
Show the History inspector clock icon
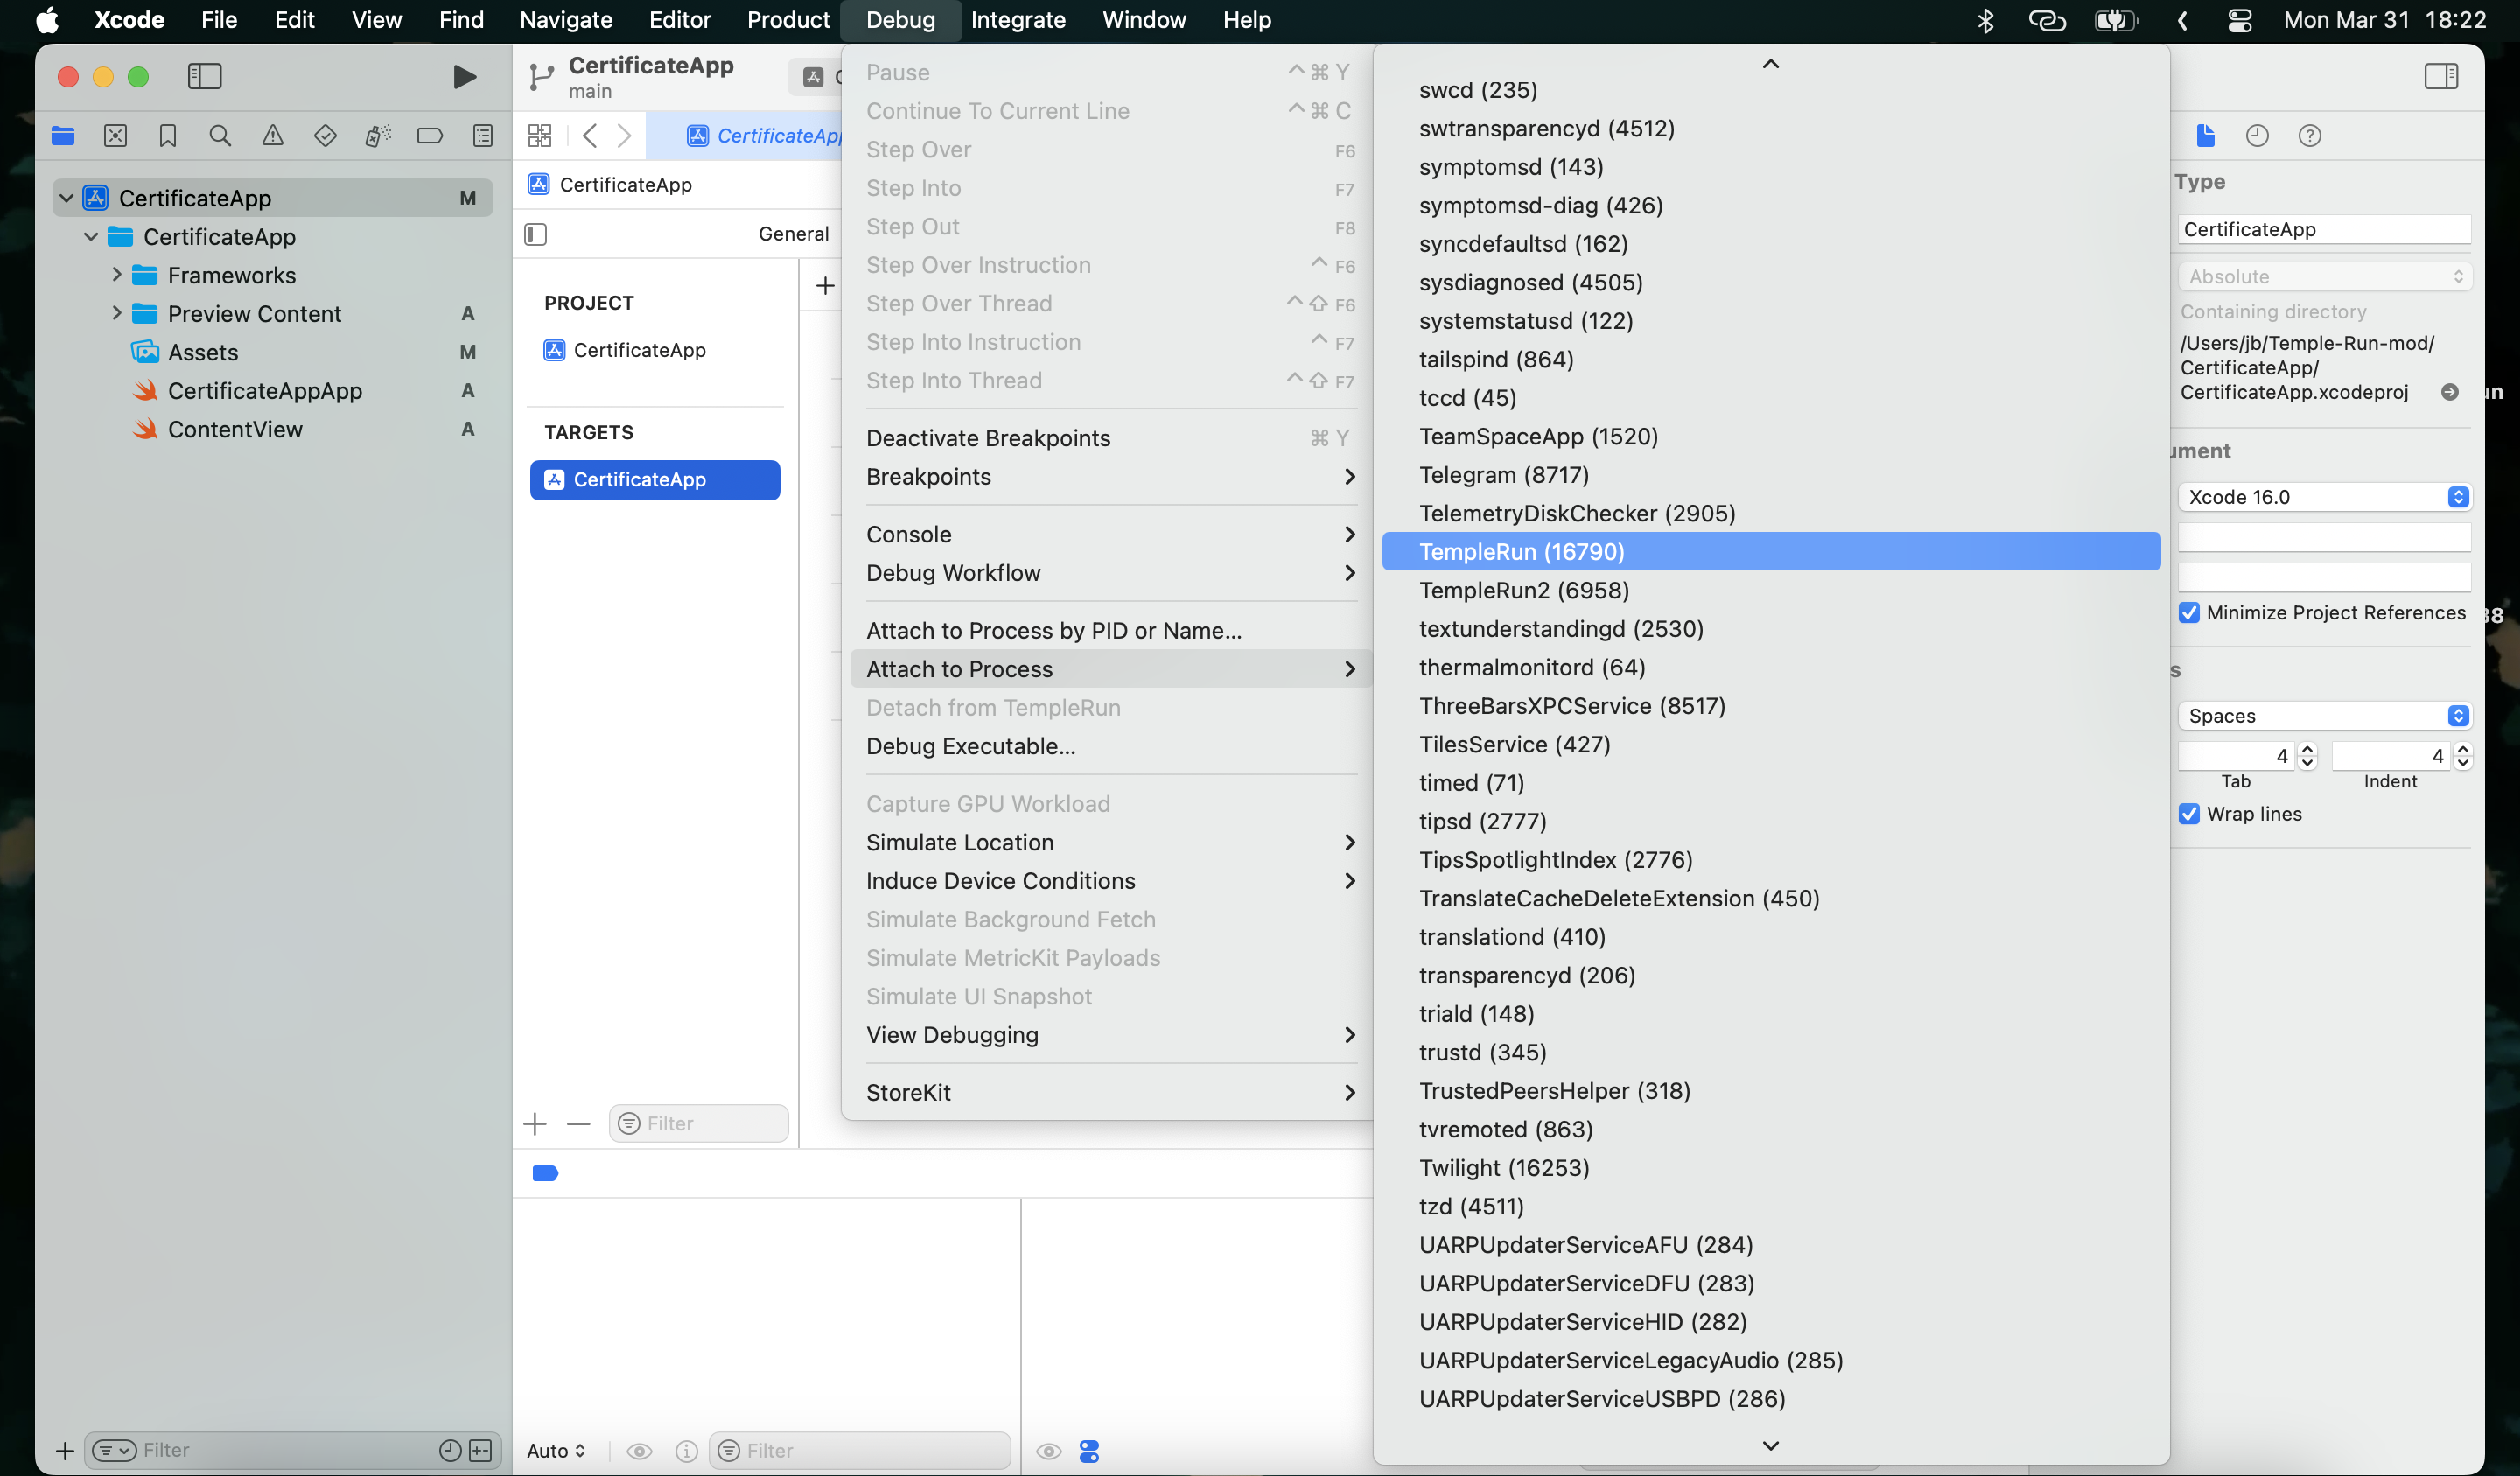(x=2257, y=136)
